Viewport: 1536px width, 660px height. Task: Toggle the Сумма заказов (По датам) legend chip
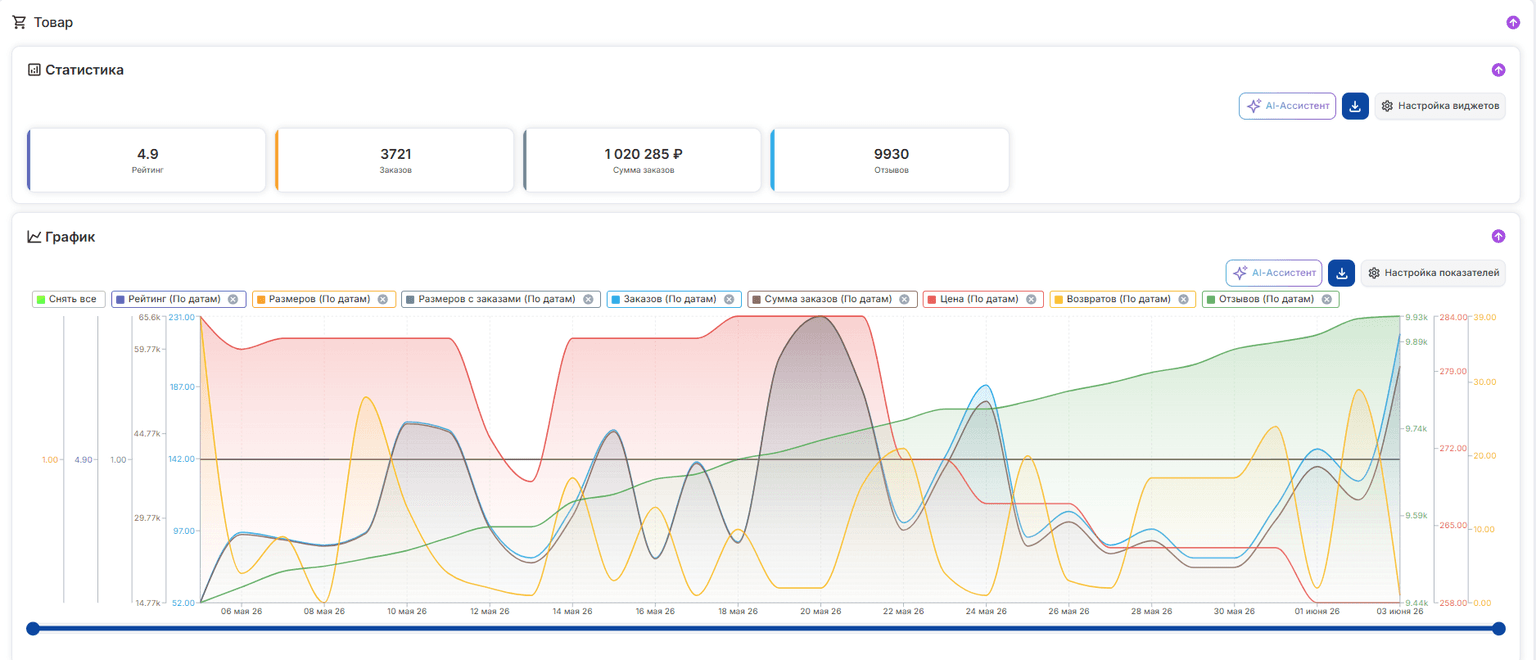coord(832,299)
